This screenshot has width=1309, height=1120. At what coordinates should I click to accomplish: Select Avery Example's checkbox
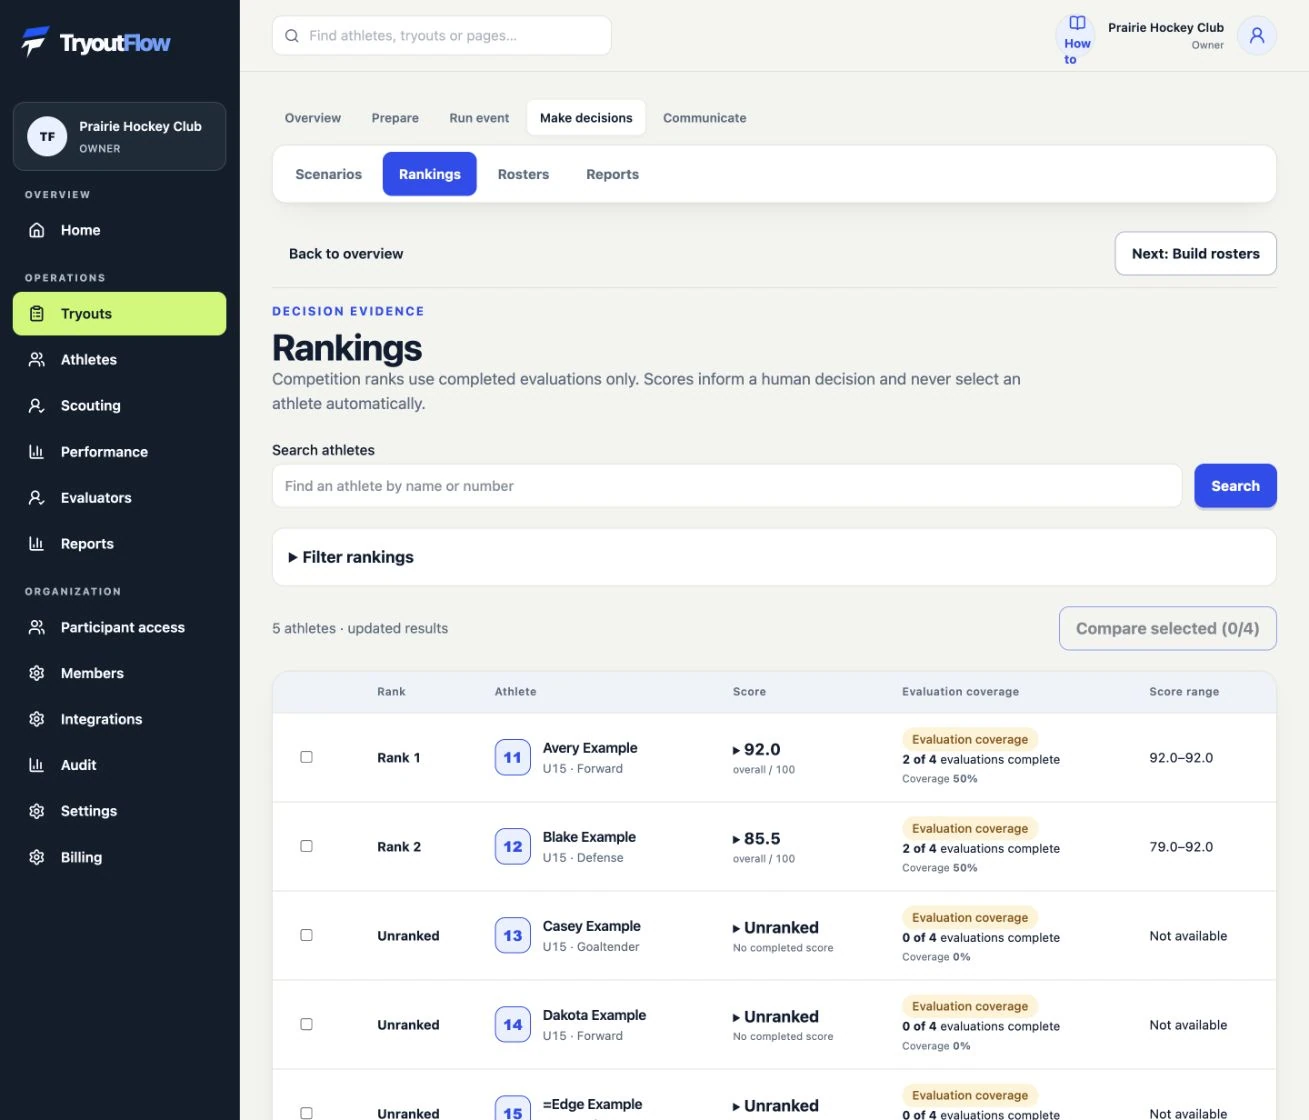307,757
